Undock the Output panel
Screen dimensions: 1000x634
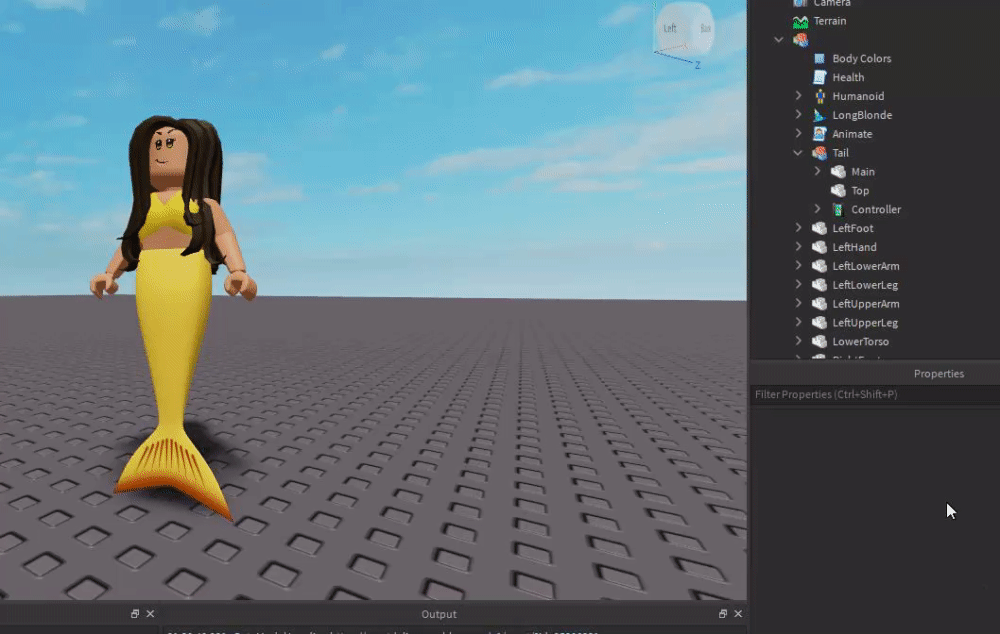tap(723, 614)
